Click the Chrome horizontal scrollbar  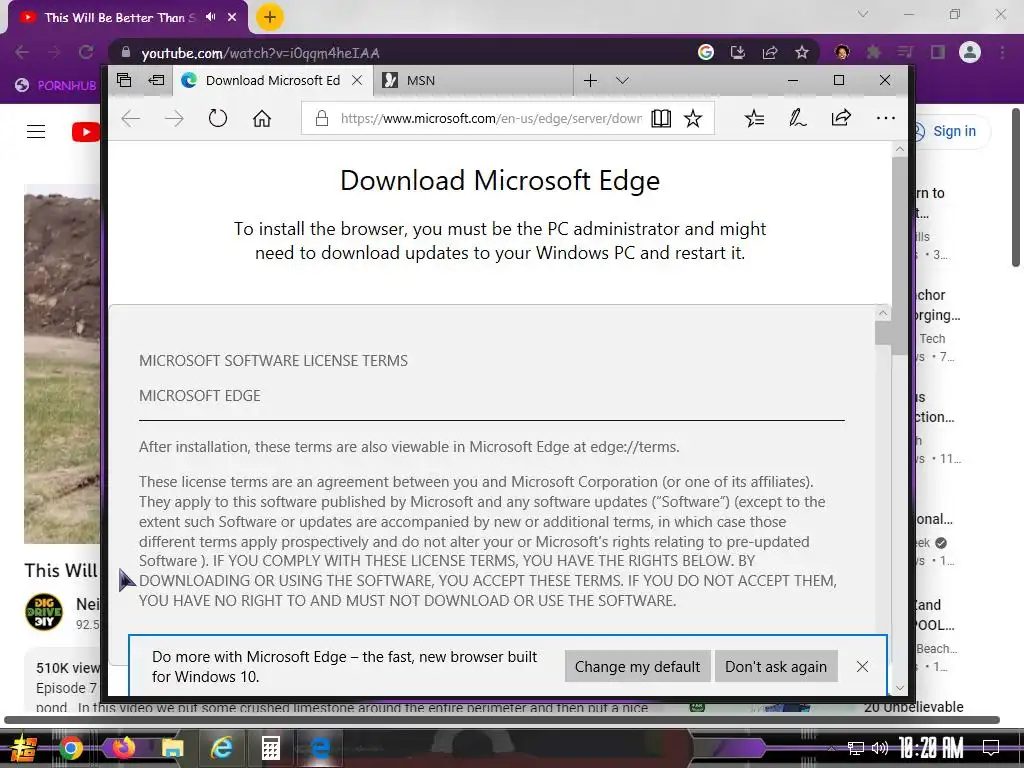click(x=502, y=720)
